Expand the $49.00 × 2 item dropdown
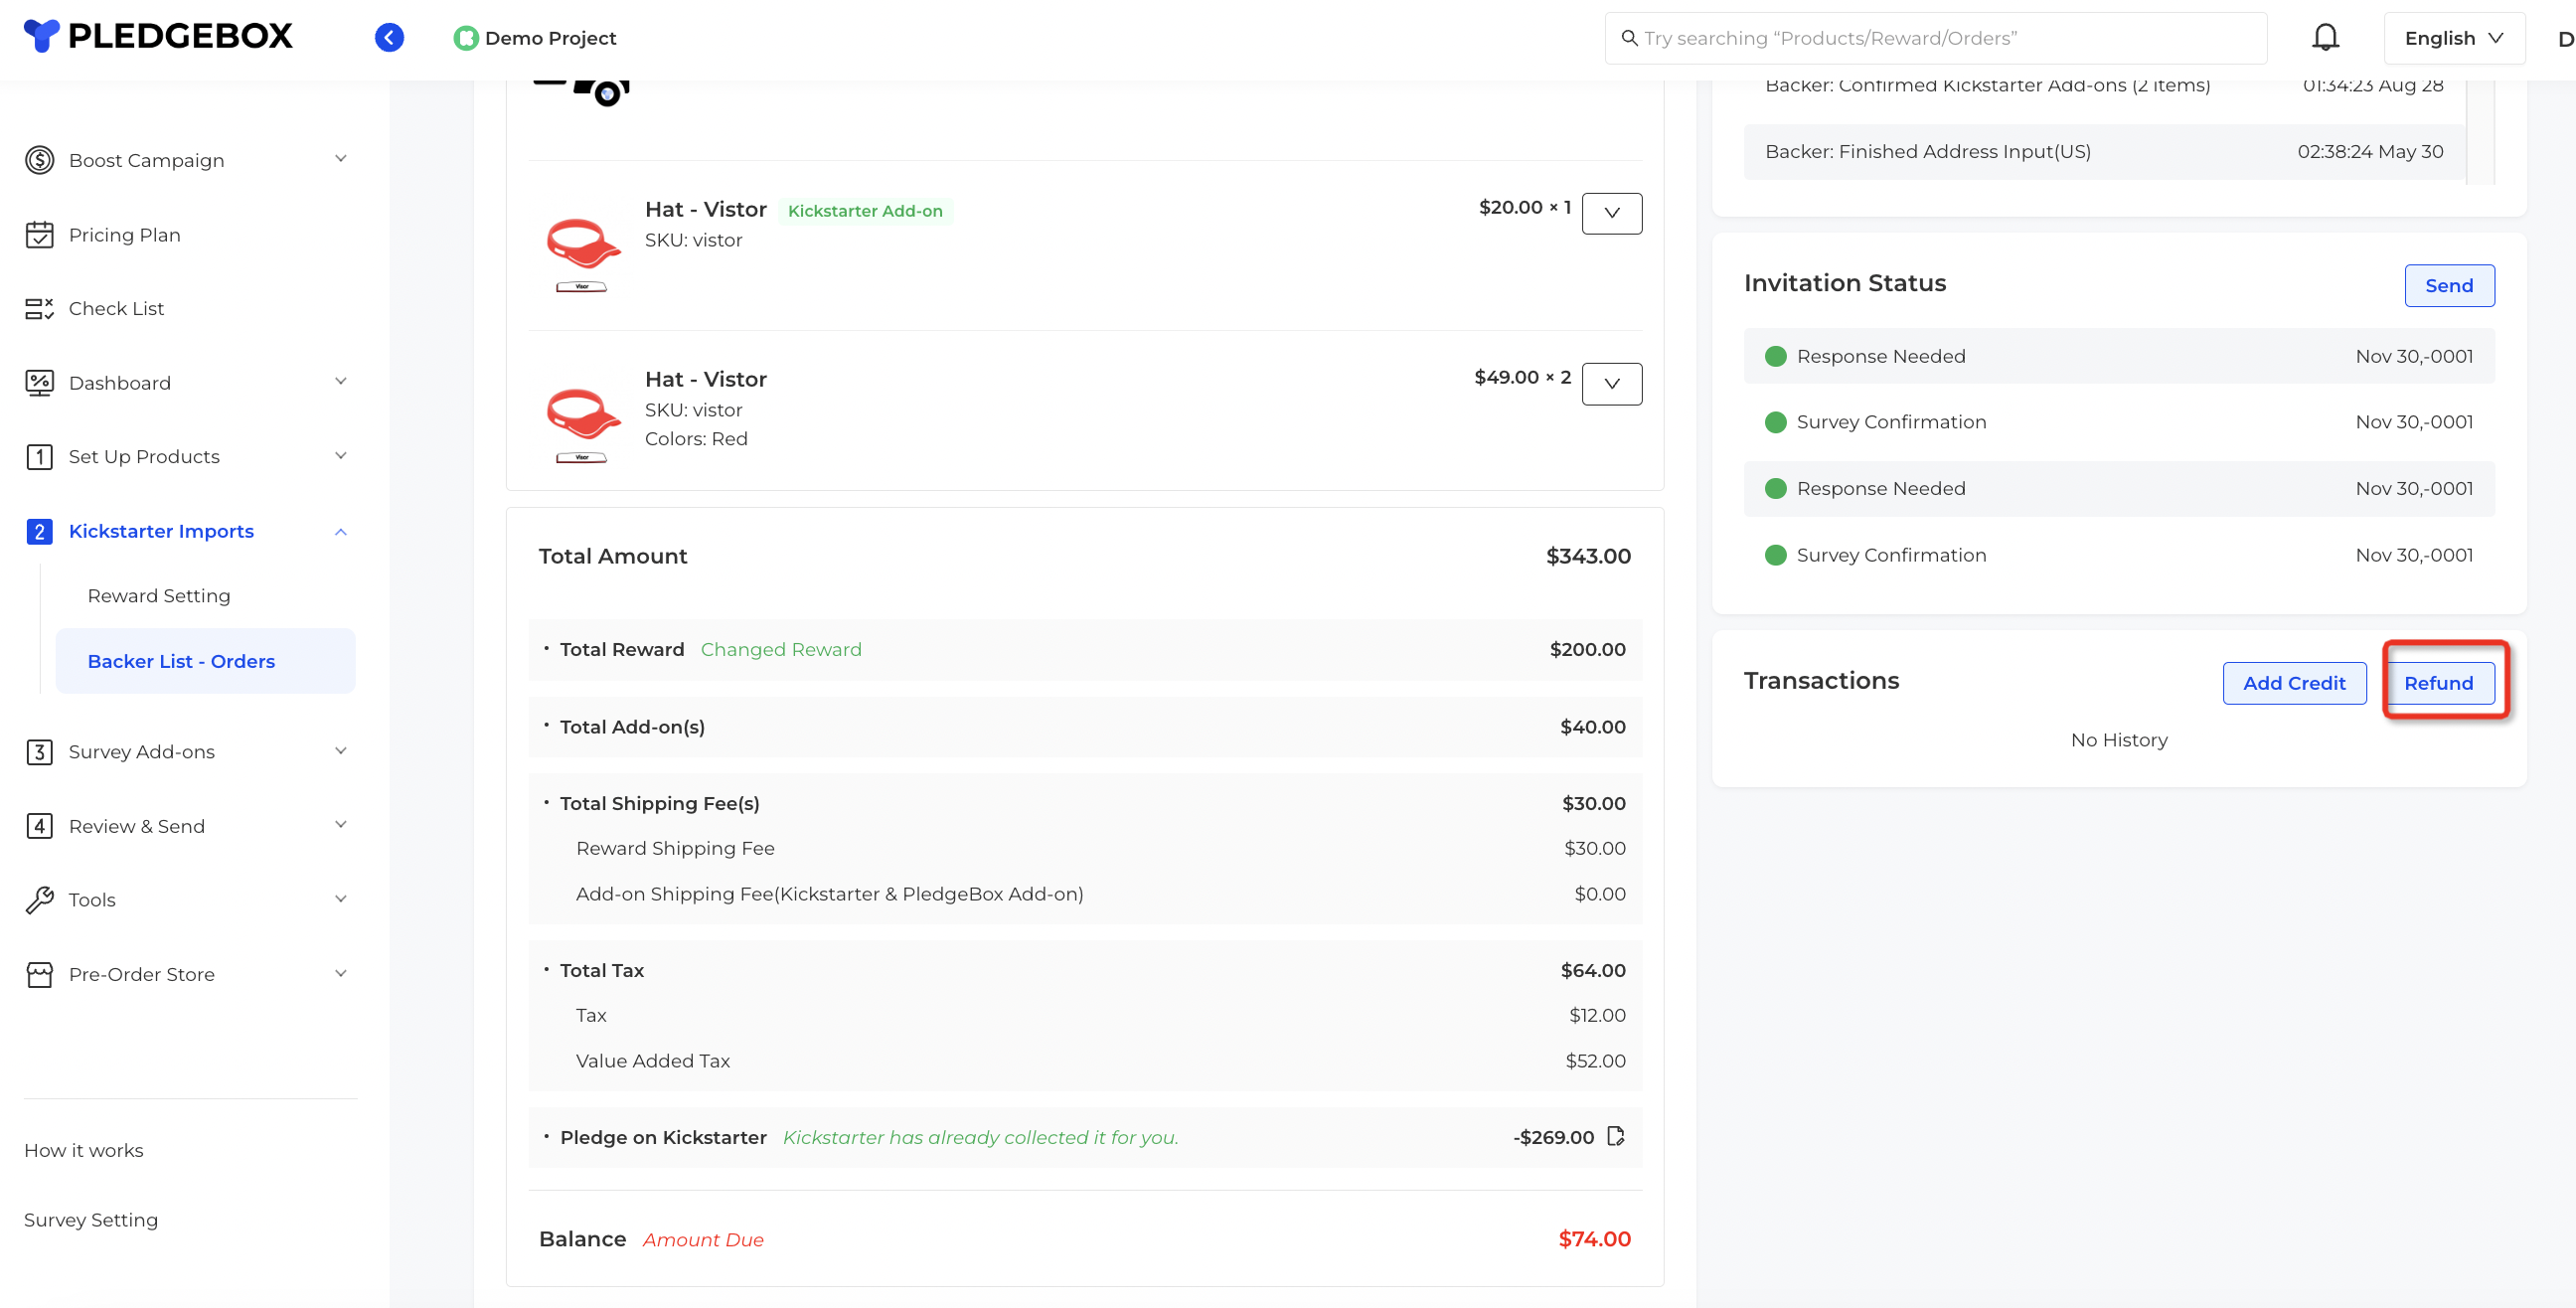The width and height of the screenshot is (2576, 1308). click(x=1611, y=383)
